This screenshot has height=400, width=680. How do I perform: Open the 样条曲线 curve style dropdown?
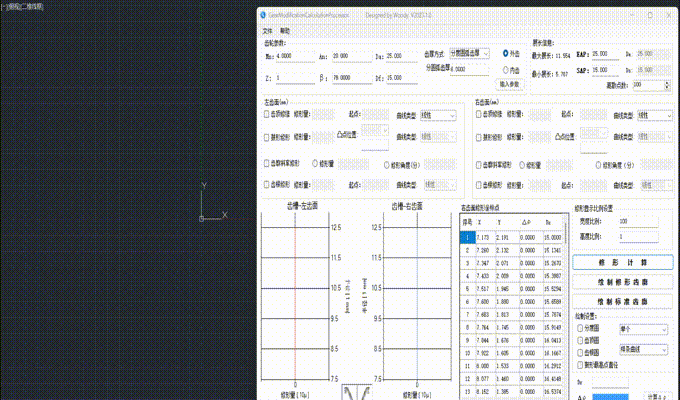(644, 349)
